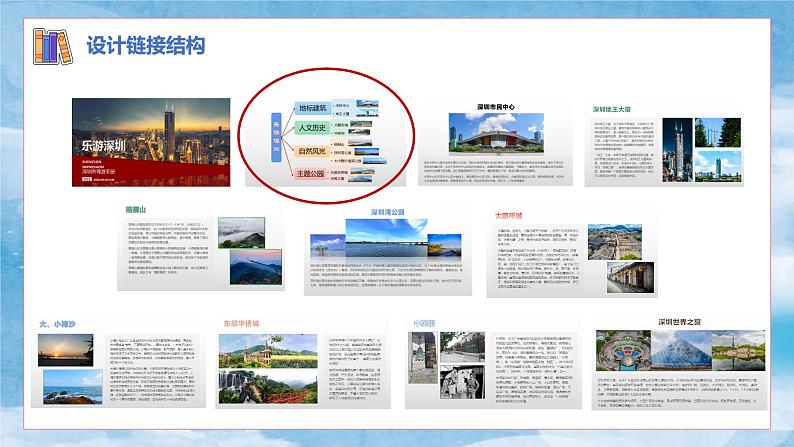Open the blue-toned Wutong mountain photo

pyautogui.click(x=256, y=267)
